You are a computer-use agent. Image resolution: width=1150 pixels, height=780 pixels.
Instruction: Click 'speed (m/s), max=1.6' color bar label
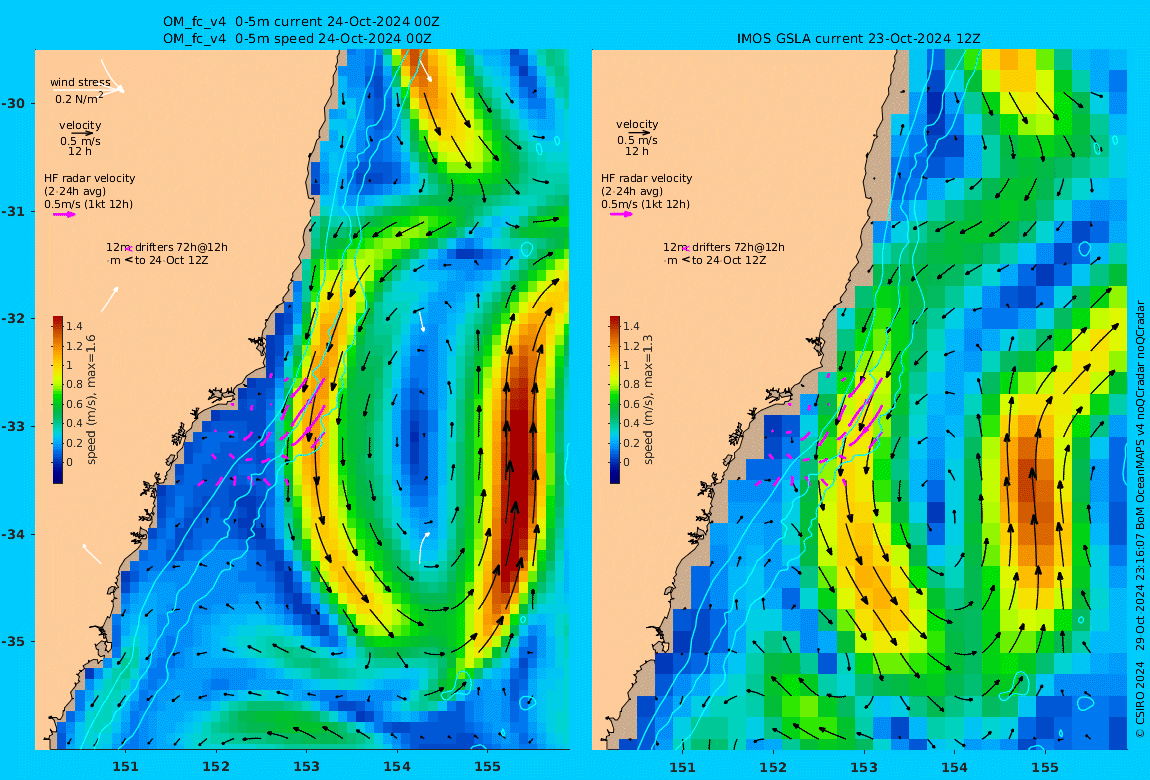(x=92, y=400)
